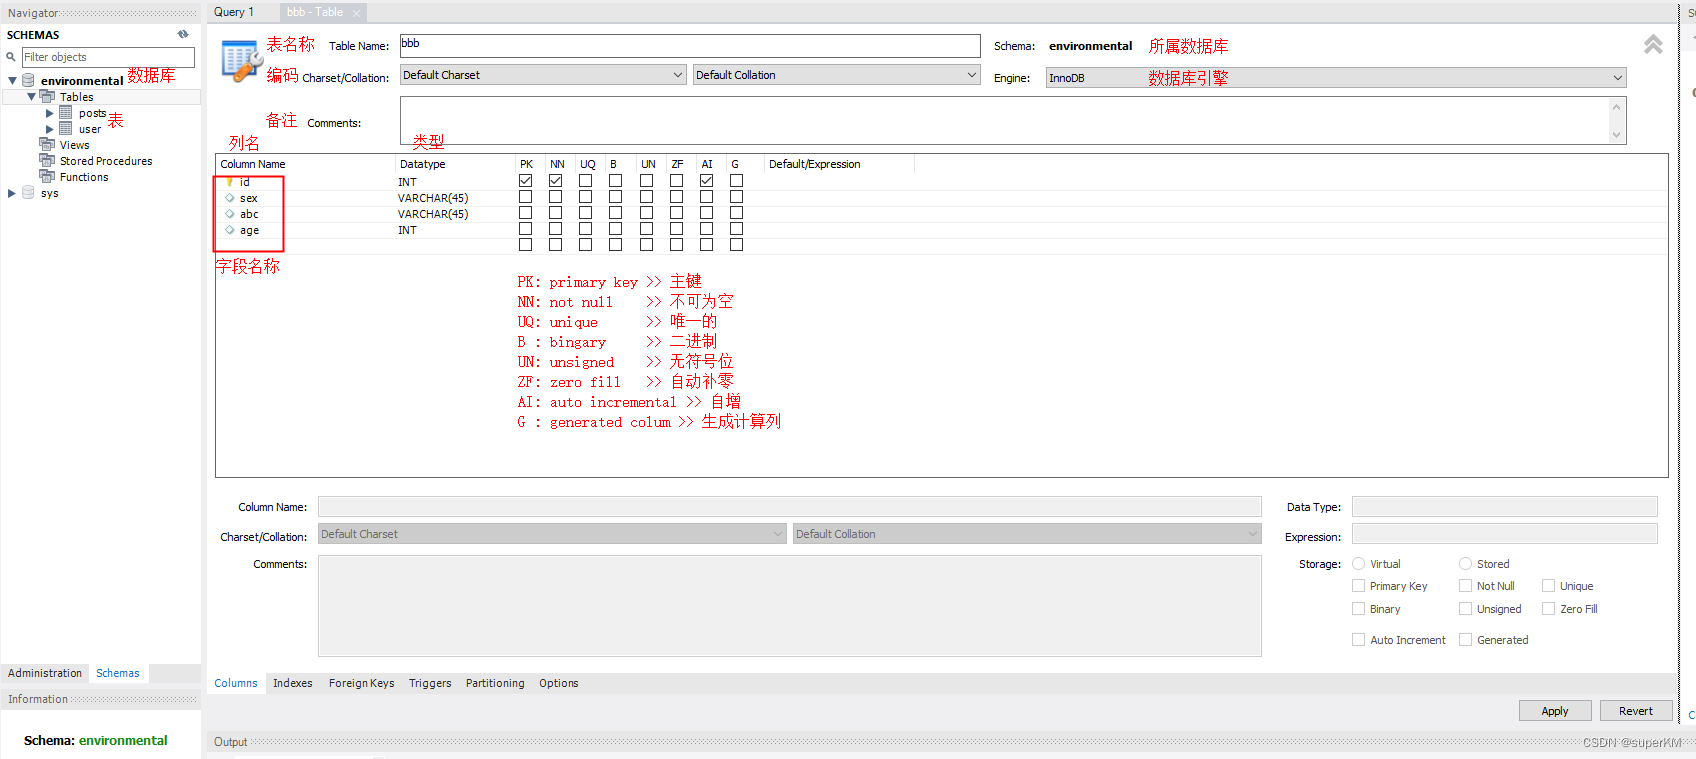Image resolution: width=1696 pixels, height=759 pixels.
Task: Click the Revert button
Action: click(1636, 711)
